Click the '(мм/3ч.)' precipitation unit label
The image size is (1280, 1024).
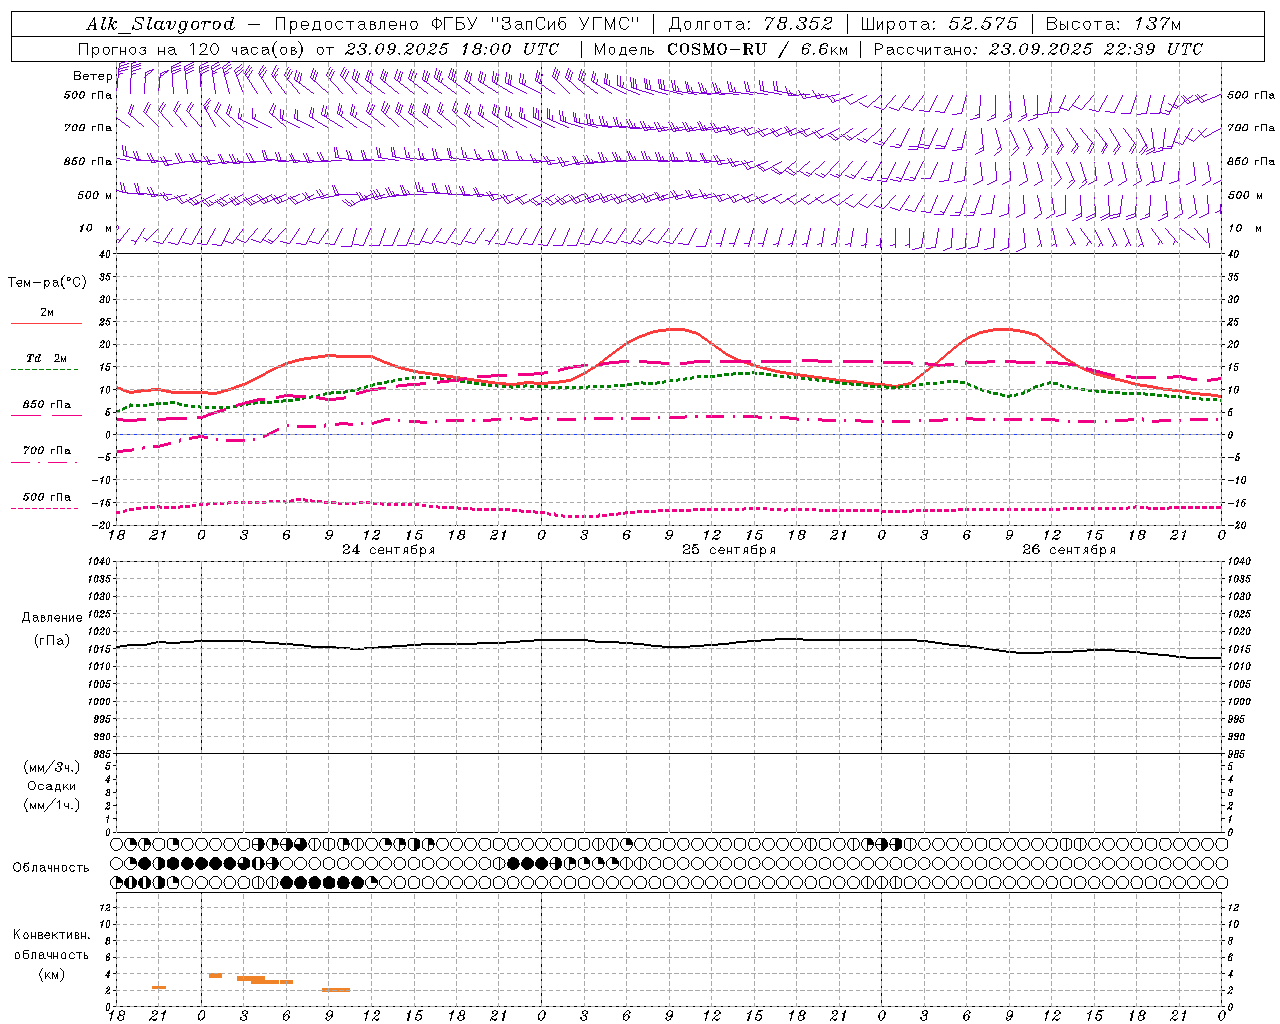pos(52,767)
